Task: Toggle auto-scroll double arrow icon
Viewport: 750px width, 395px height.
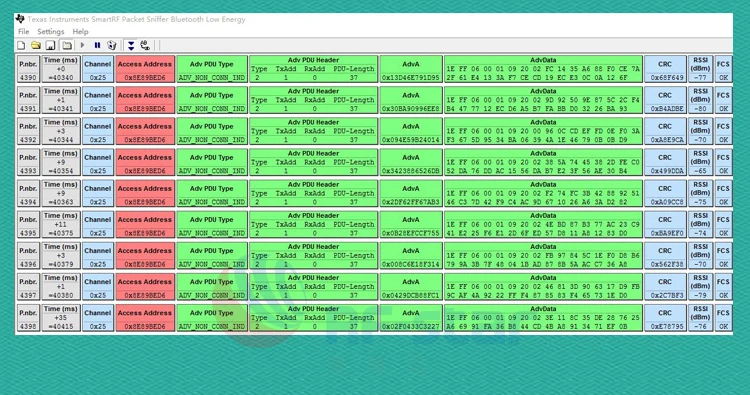Action: 131,45
